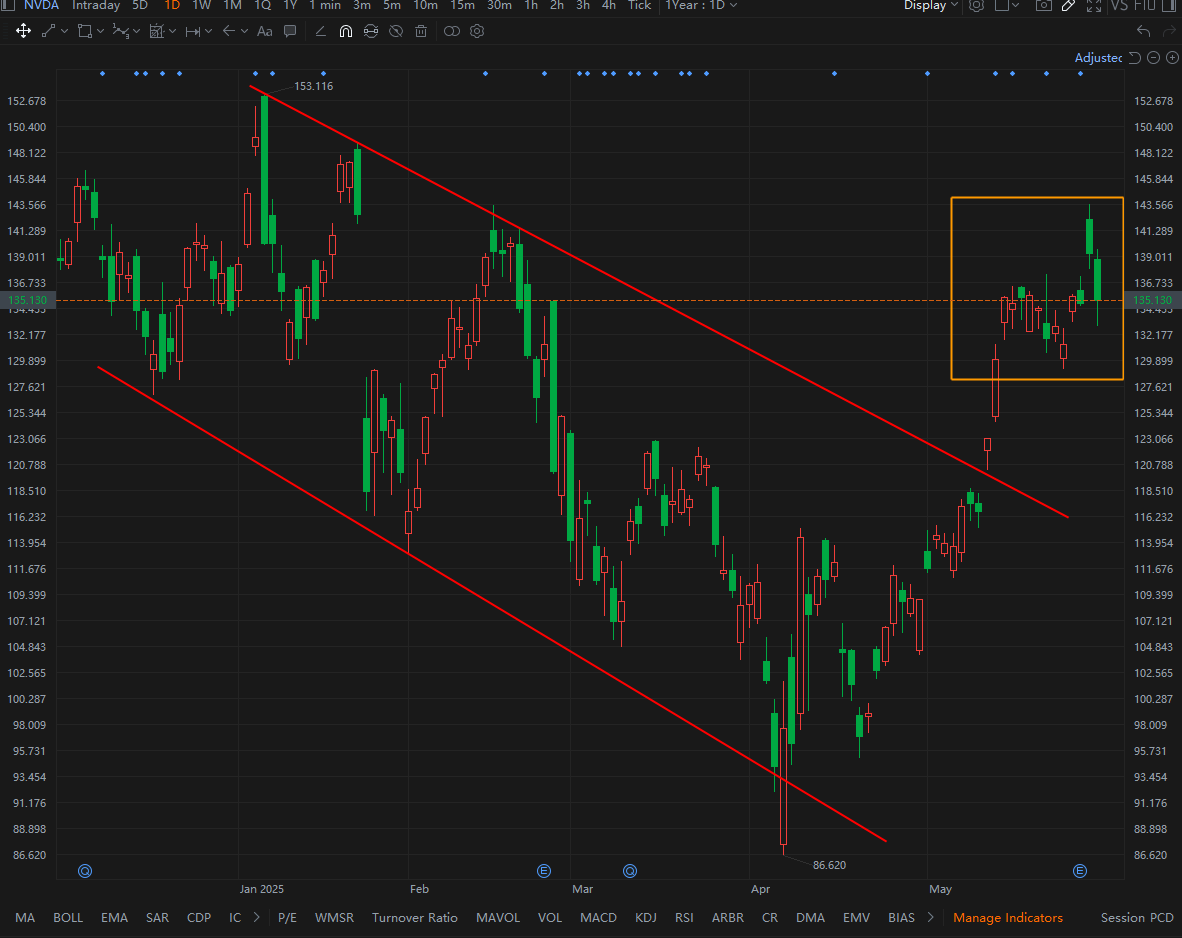
Task: Toggle the Turnover Ratio indicator
Action: point(415,918)
